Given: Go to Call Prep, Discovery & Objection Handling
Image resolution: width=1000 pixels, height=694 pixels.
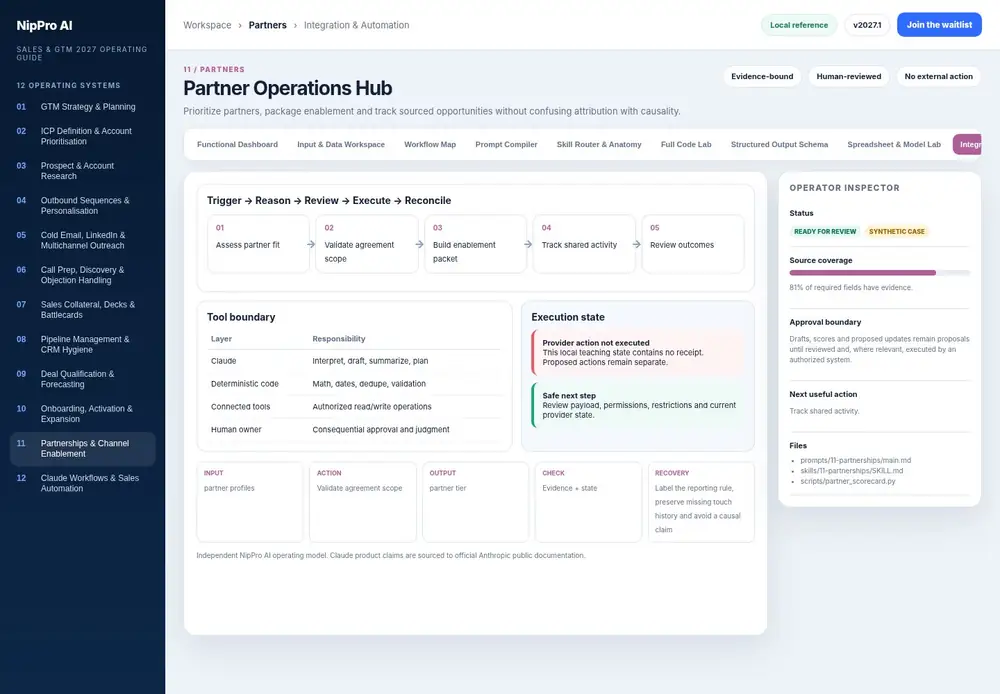Looking at the screenshot, I should click(x=83, y=275).
